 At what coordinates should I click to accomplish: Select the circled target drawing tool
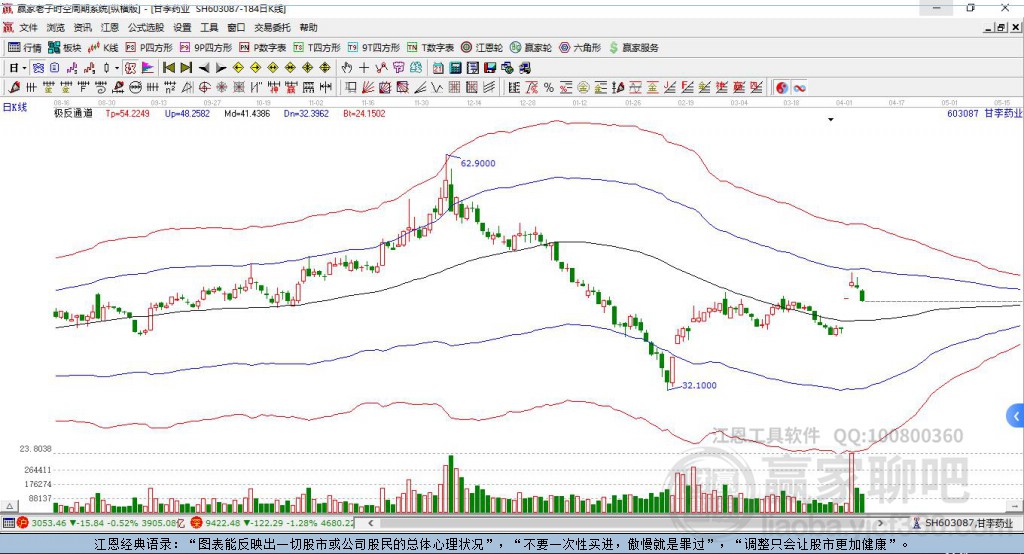pos(204,87)
